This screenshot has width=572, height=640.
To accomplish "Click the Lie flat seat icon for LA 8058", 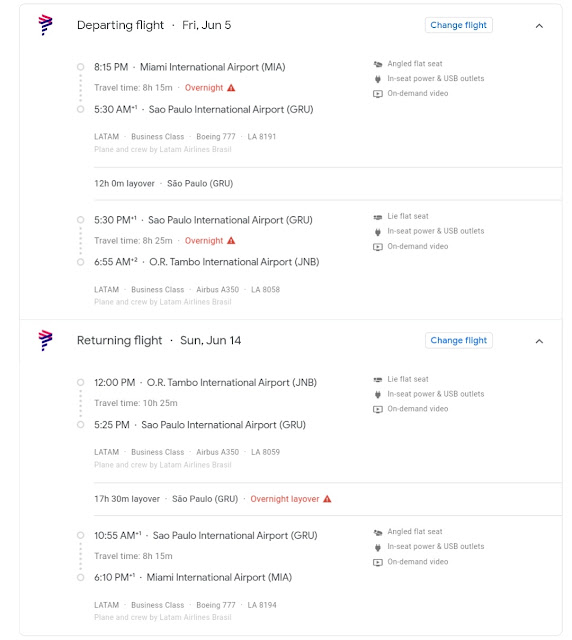I will tap(378, 217).
